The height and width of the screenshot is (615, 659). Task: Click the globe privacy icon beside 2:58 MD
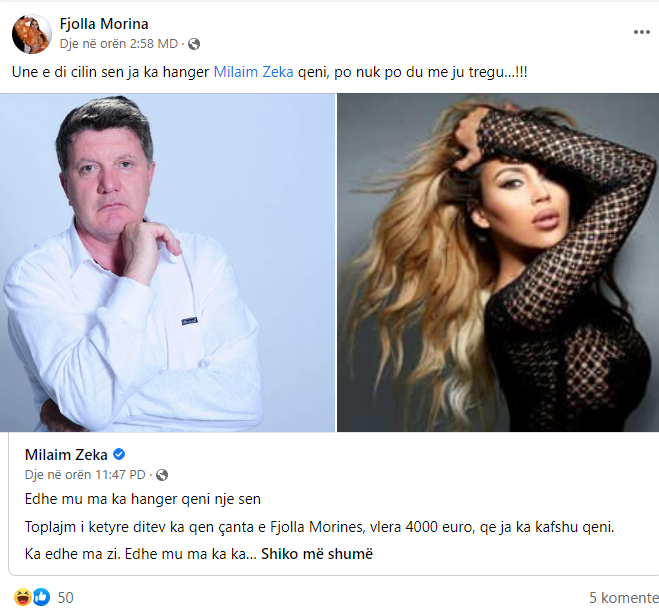pyautogui.click(x=194, y=44)
